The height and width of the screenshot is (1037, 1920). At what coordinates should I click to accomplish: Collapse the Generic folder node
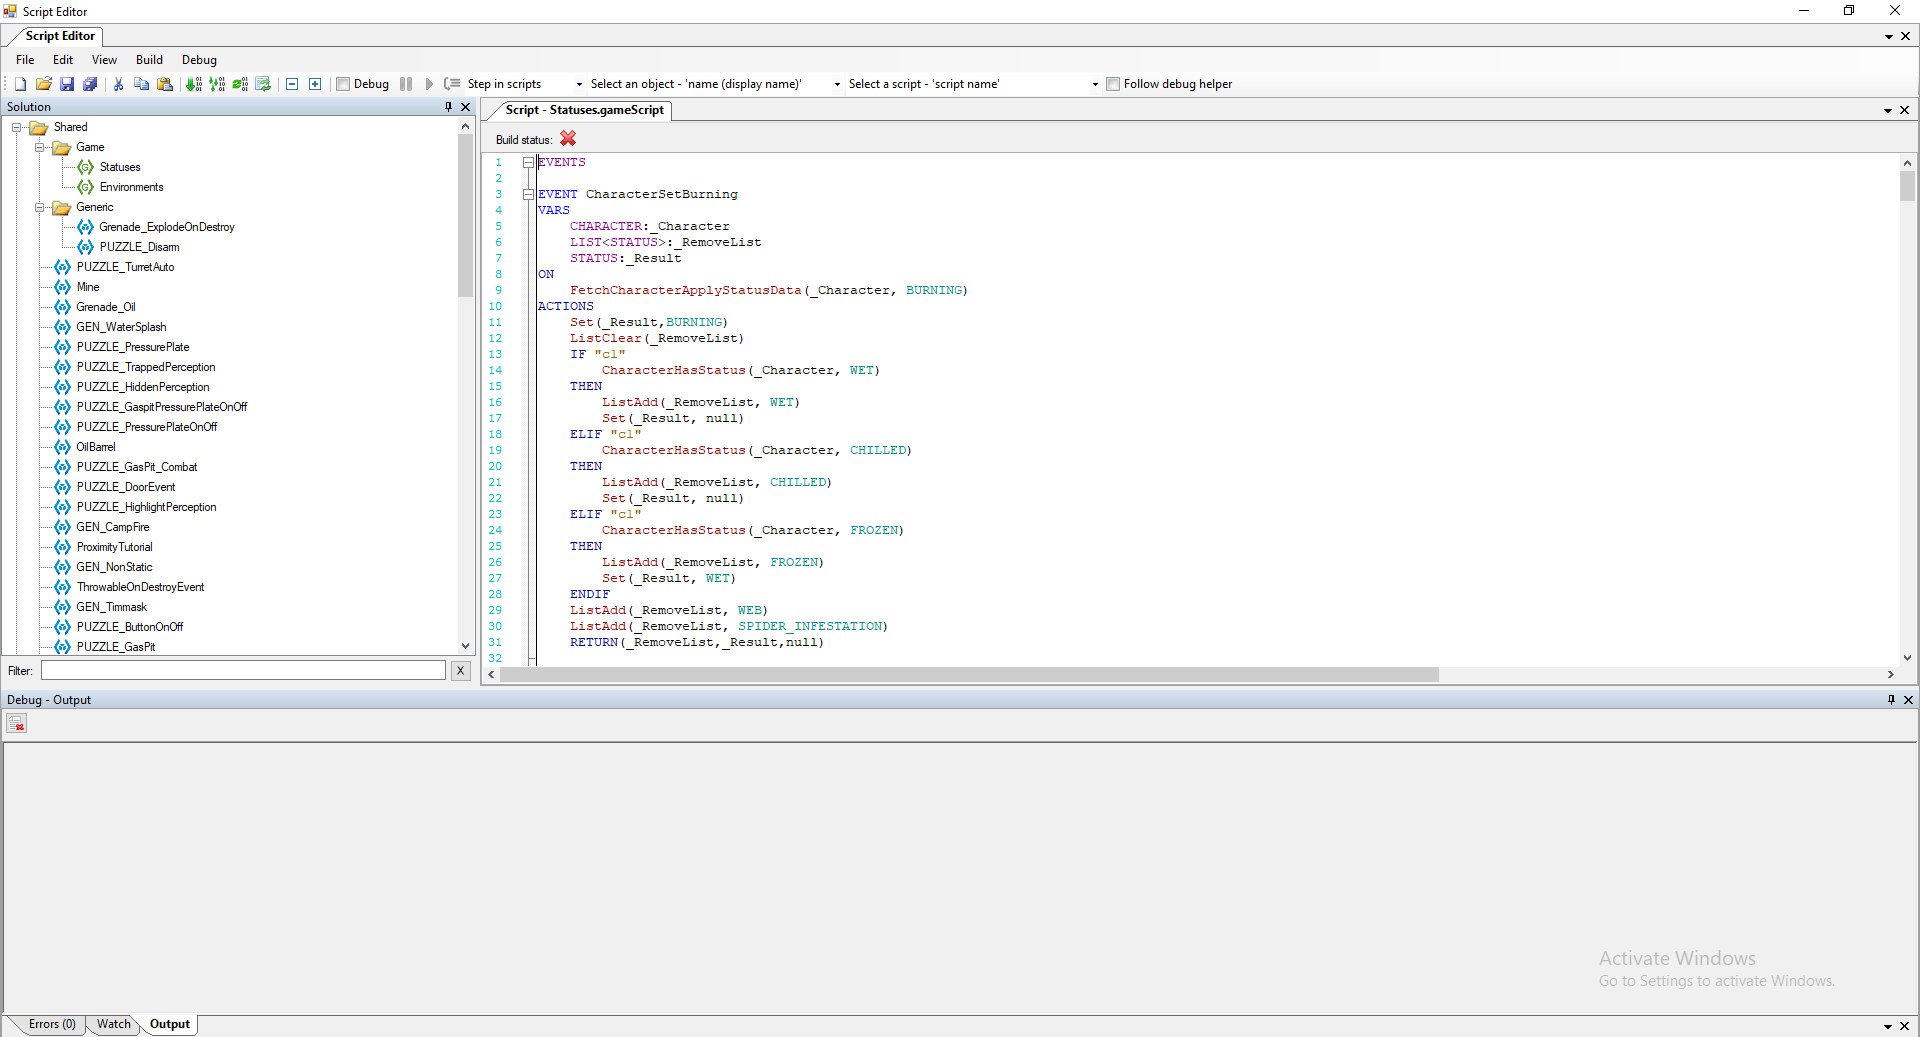coord(40,207)
